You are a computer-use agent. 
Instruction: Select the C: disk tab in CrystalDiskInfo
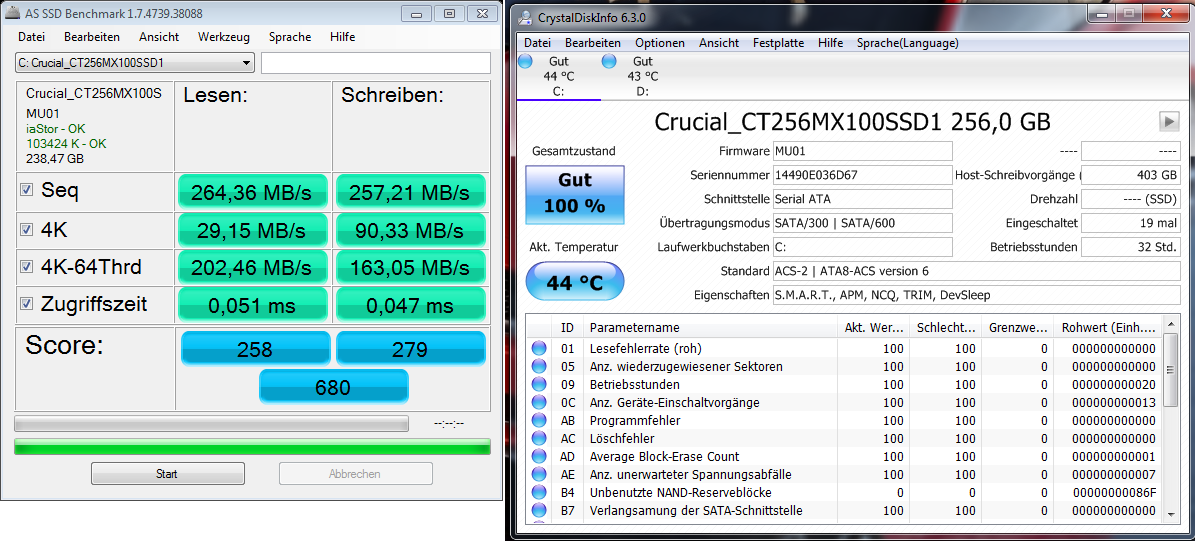(x=558, y=76)
